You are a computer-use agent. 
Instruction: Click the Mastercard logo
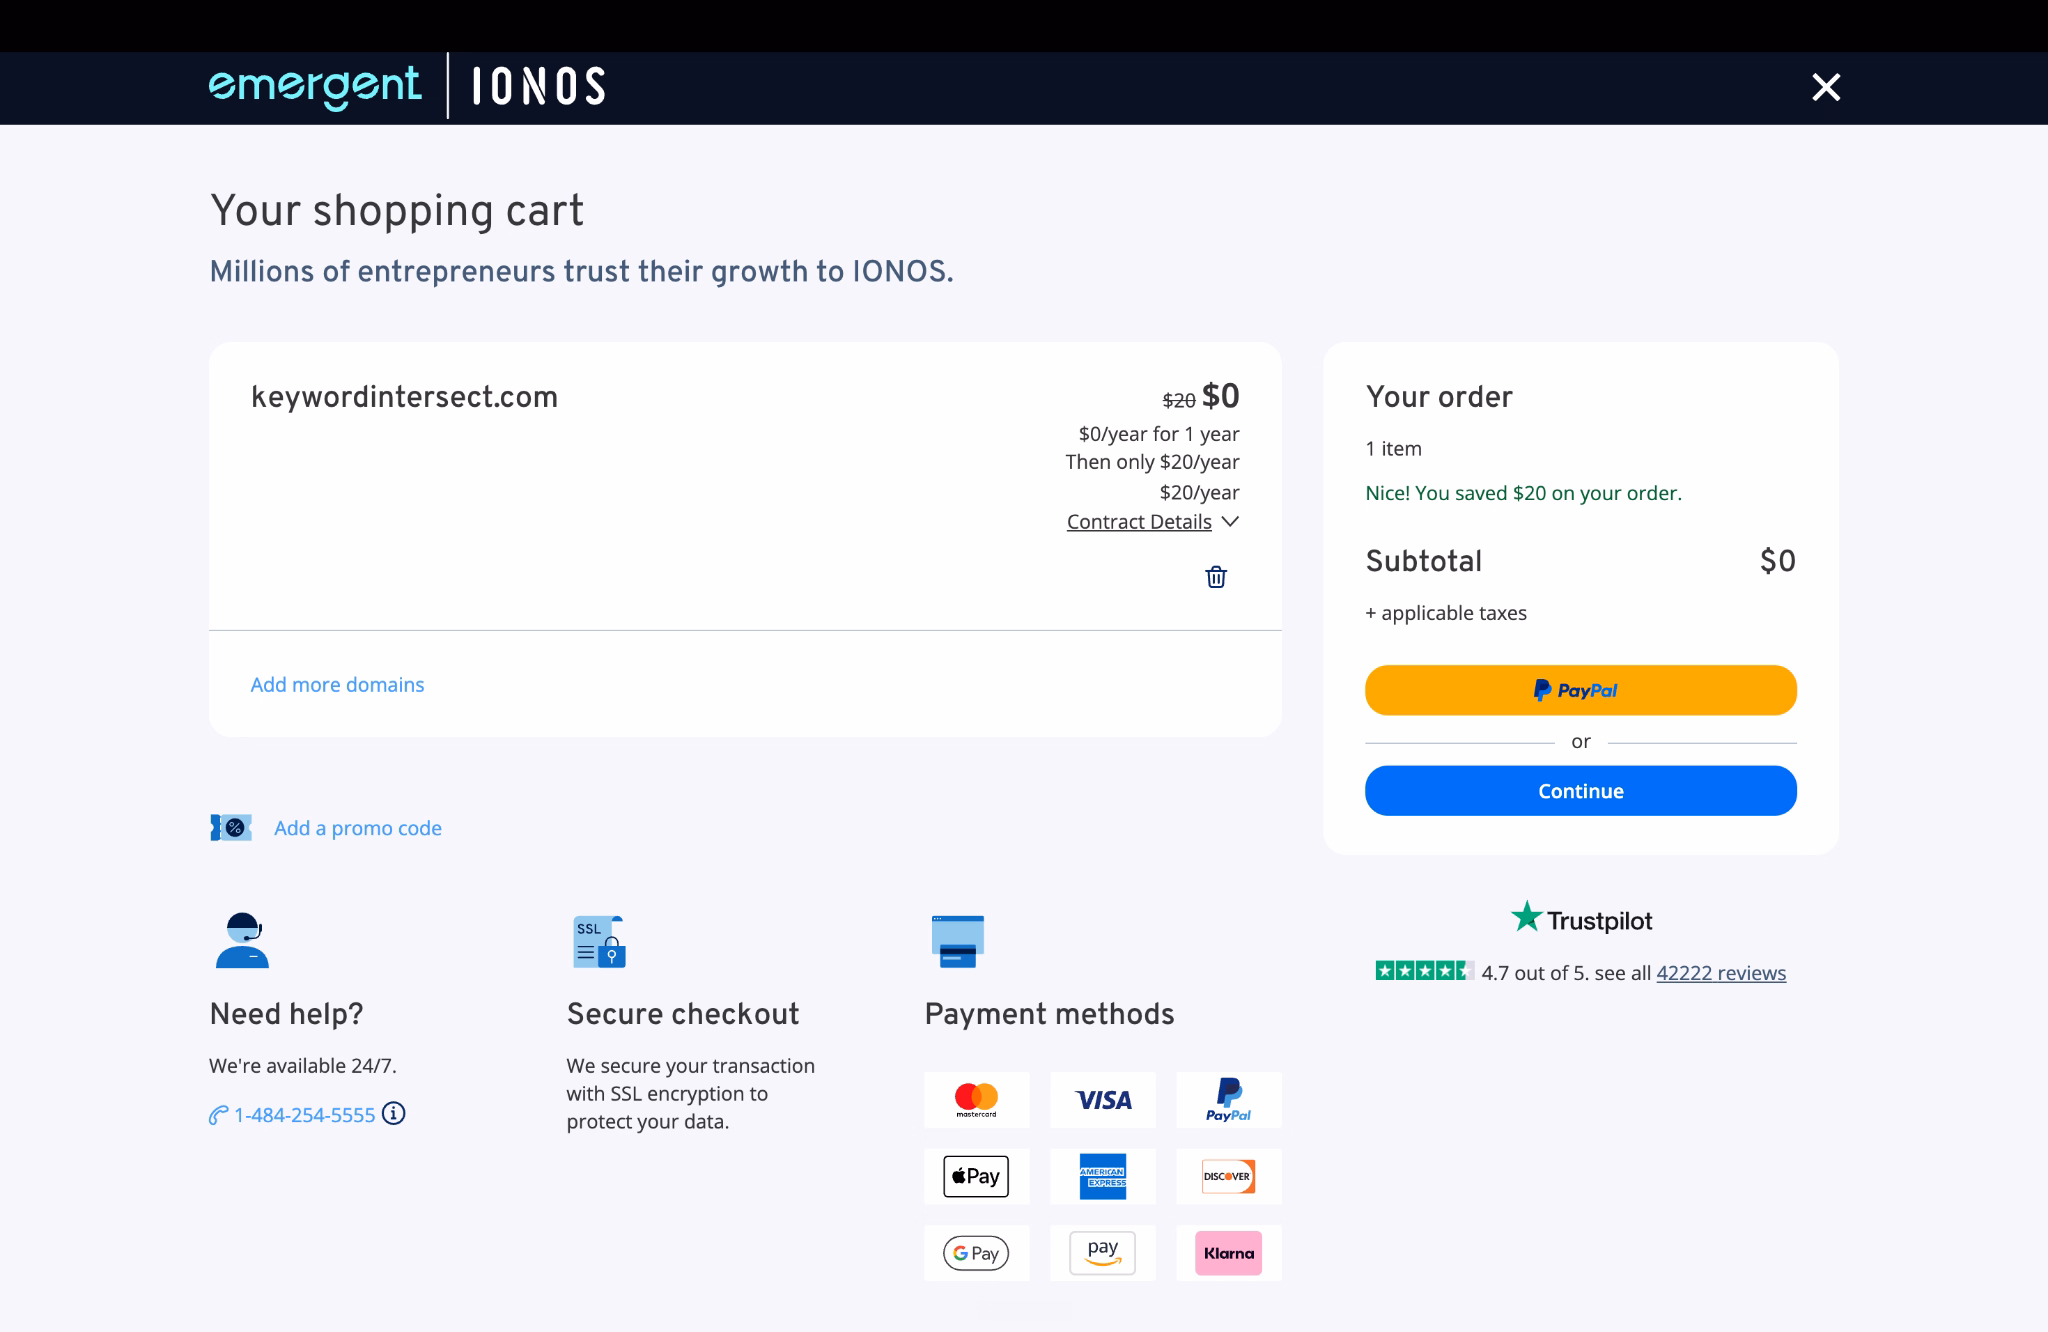pyautogui.click(x=976, y=1100)
